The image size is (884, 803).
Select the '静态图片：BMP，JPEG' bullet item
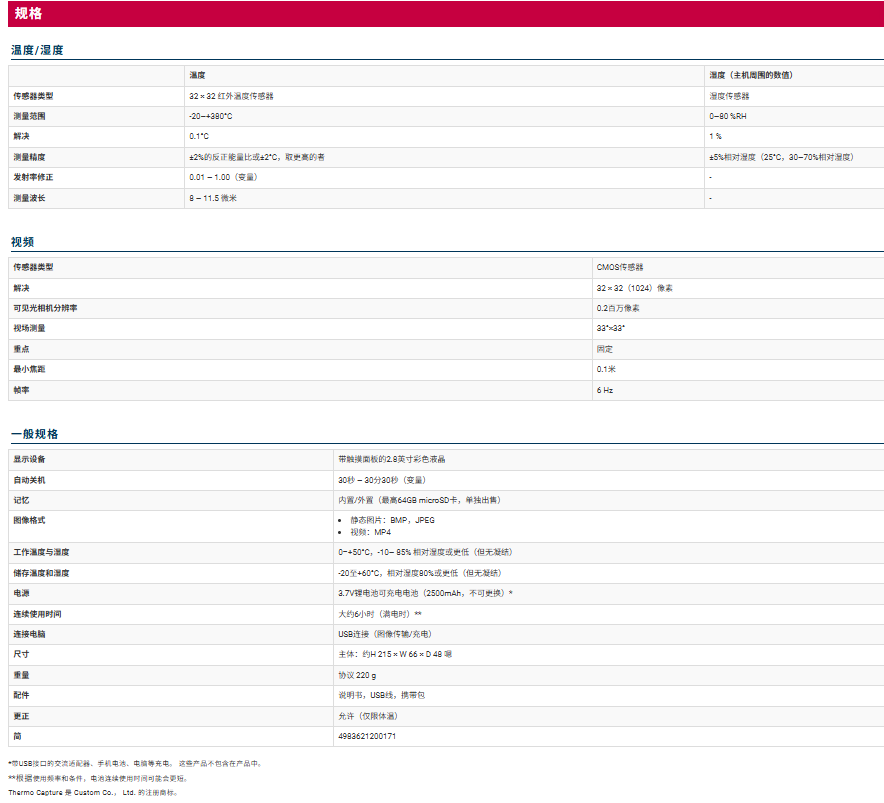pos(392,520)
